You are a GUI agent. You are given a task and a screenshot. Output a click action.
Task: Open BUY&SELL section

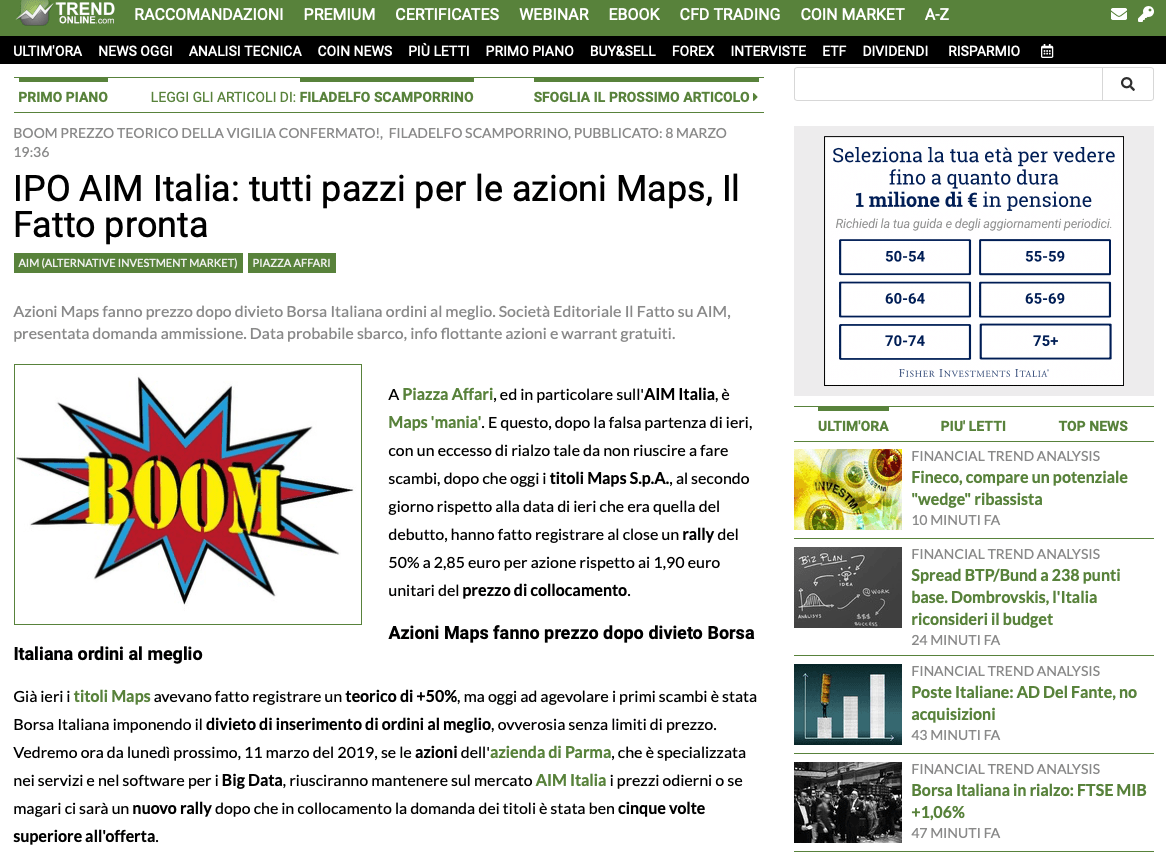pos(622,51)
